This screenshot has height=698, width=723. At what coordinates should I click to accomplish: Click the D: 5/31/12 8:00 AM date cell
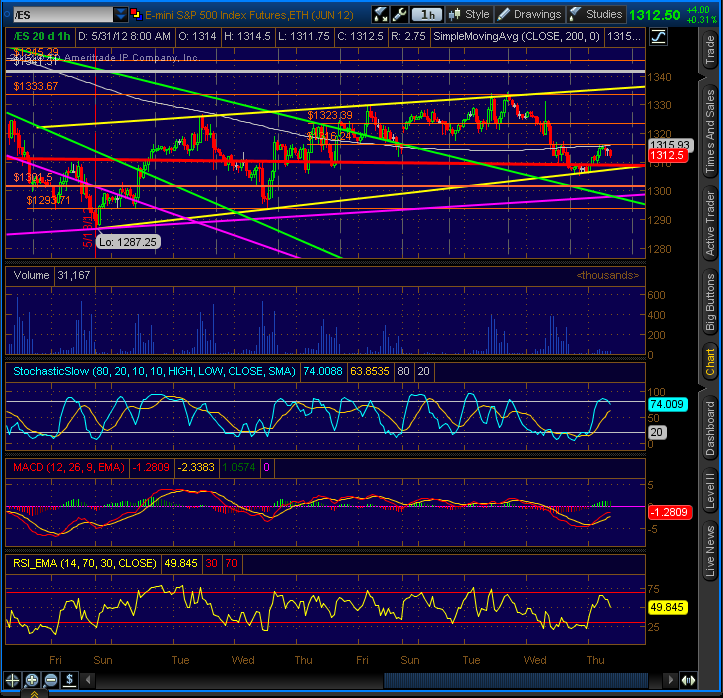point(124,36)
